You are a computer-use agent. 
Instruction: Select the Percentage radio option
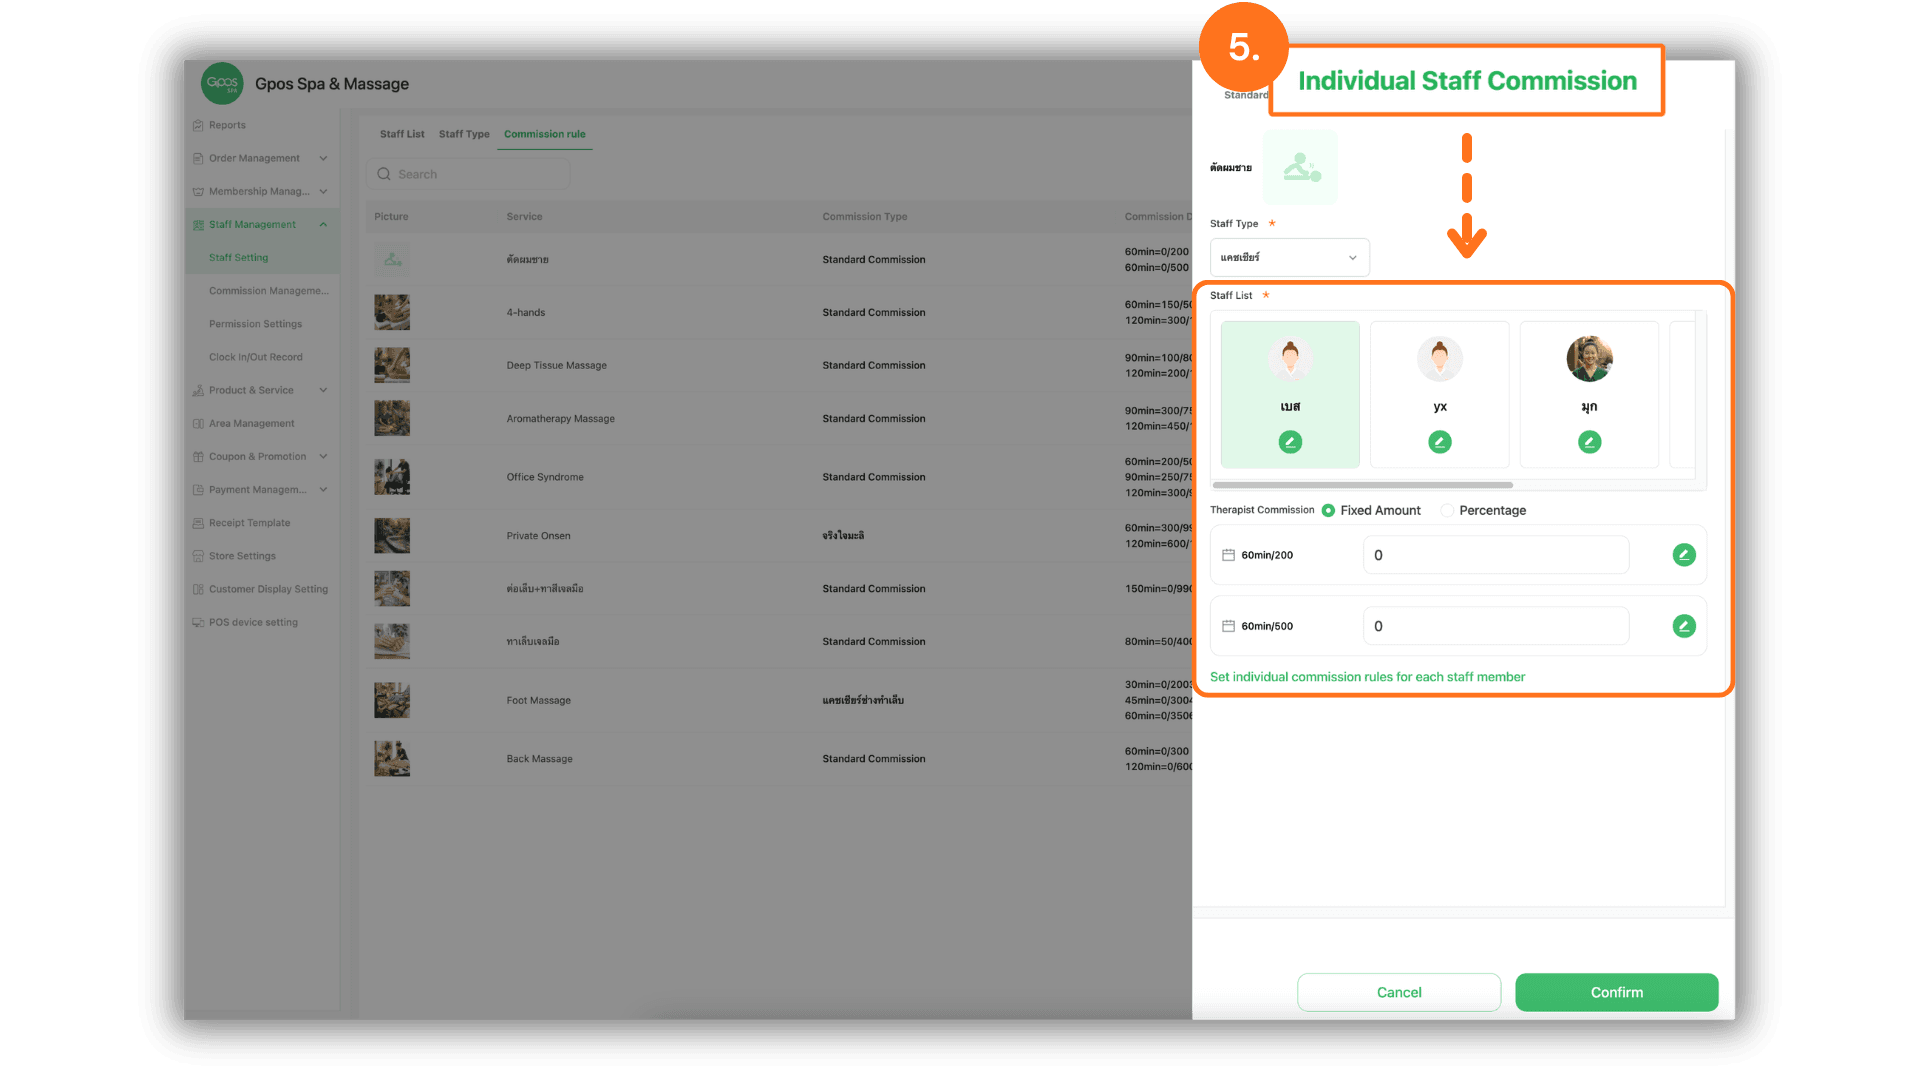pos(1447,510)
